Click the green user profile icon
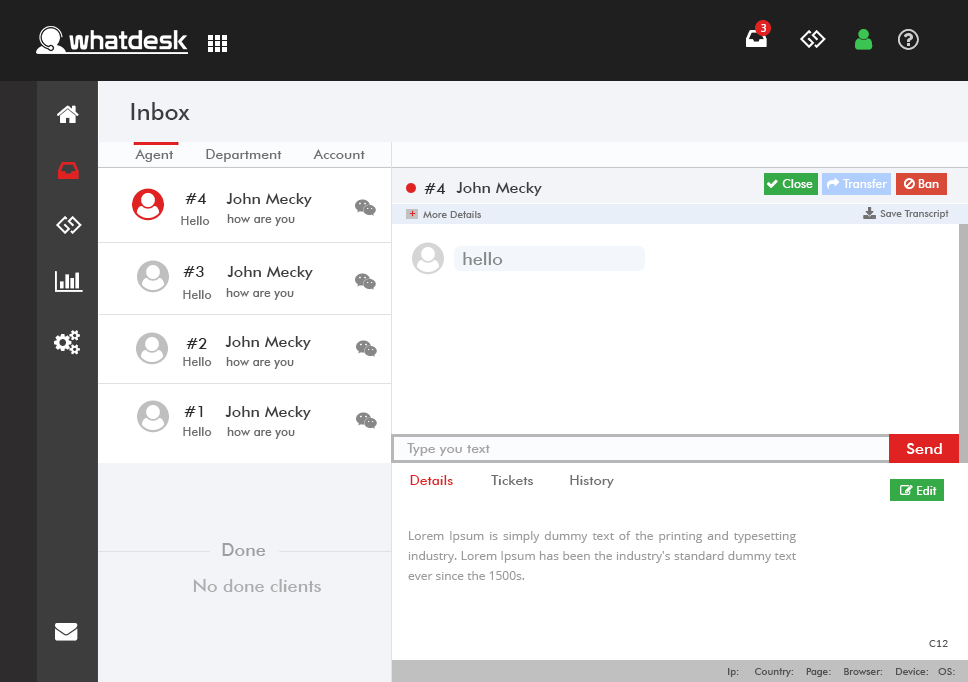 [x=863, y=40]
